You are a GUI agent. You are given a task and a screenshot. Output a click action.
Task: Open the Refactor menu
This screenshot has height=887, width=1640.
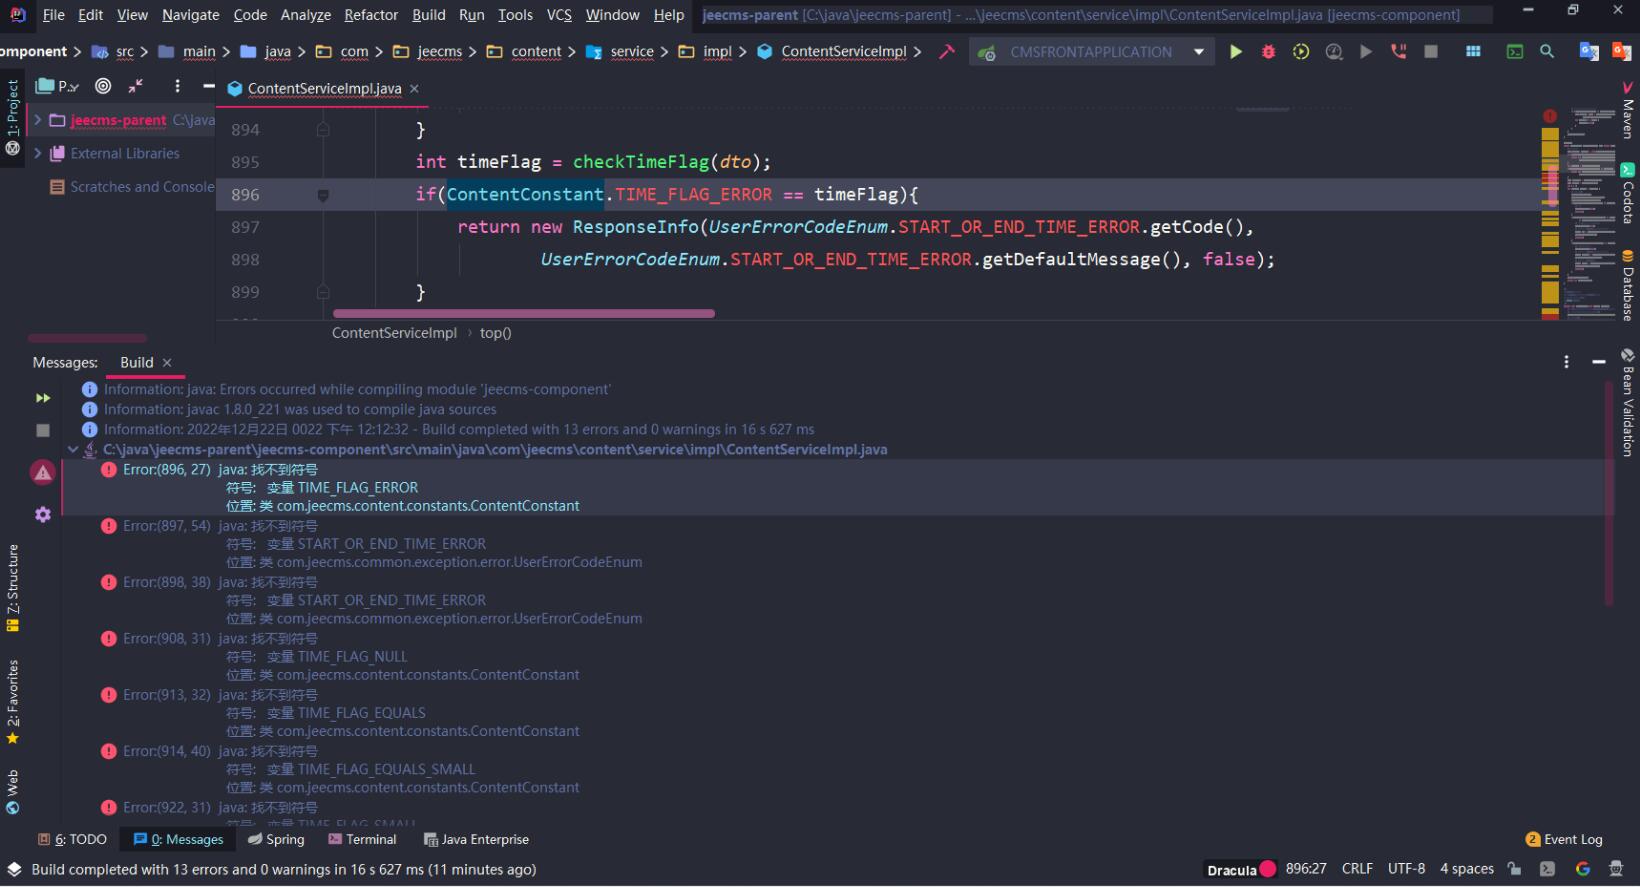click(x=370, y=15)
